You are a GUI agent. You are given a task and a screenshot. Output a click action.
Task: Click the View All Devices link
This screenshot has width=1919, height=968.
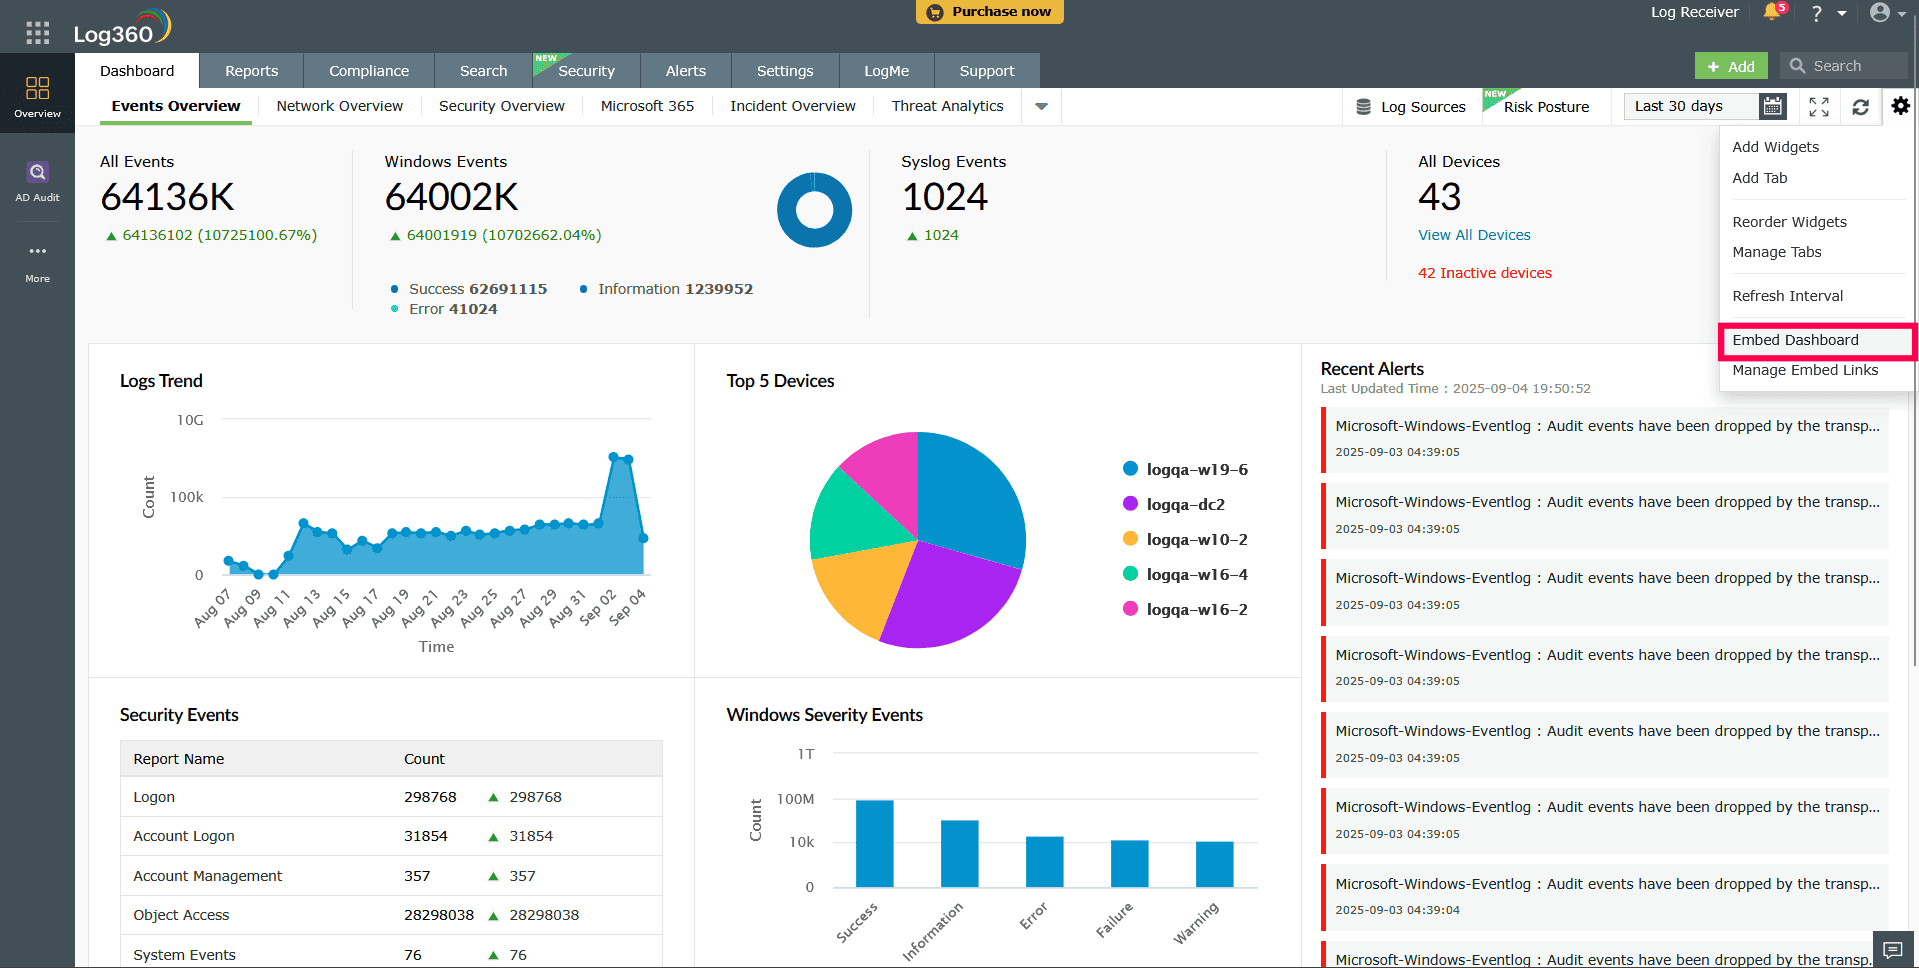[1474, 235]
